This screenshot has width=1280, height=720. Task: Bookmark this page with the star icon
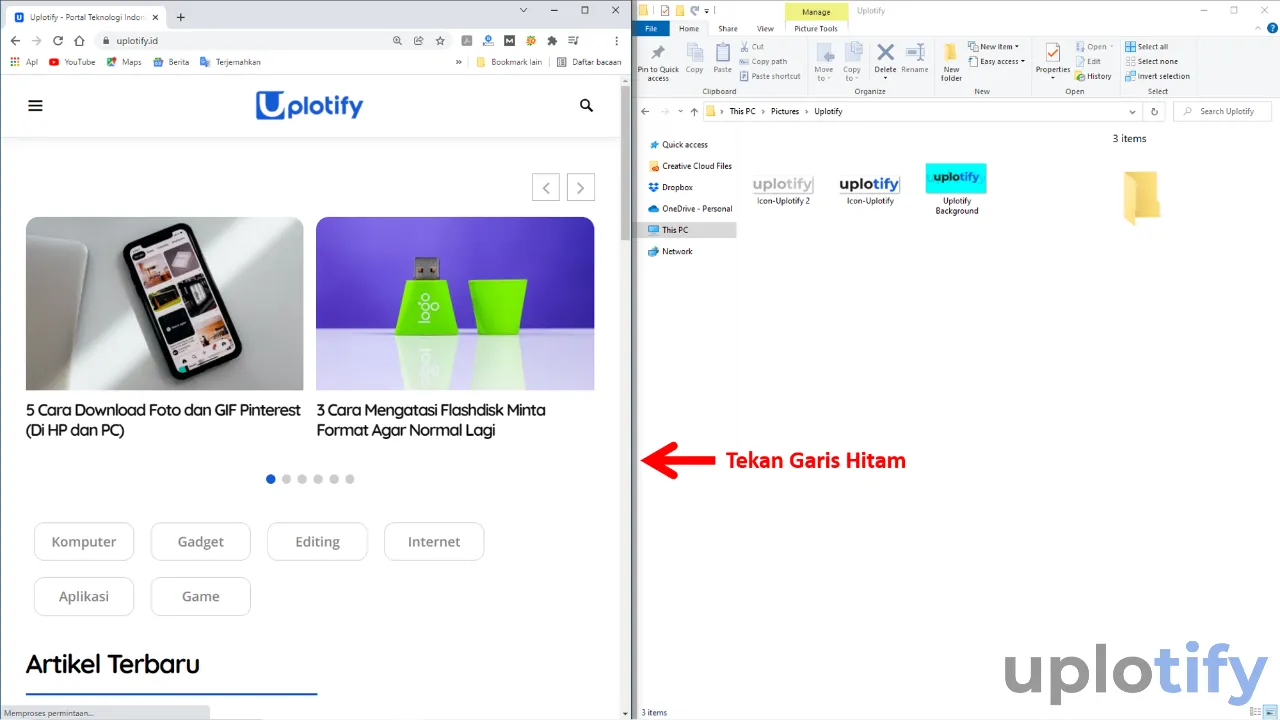(440, 41)
